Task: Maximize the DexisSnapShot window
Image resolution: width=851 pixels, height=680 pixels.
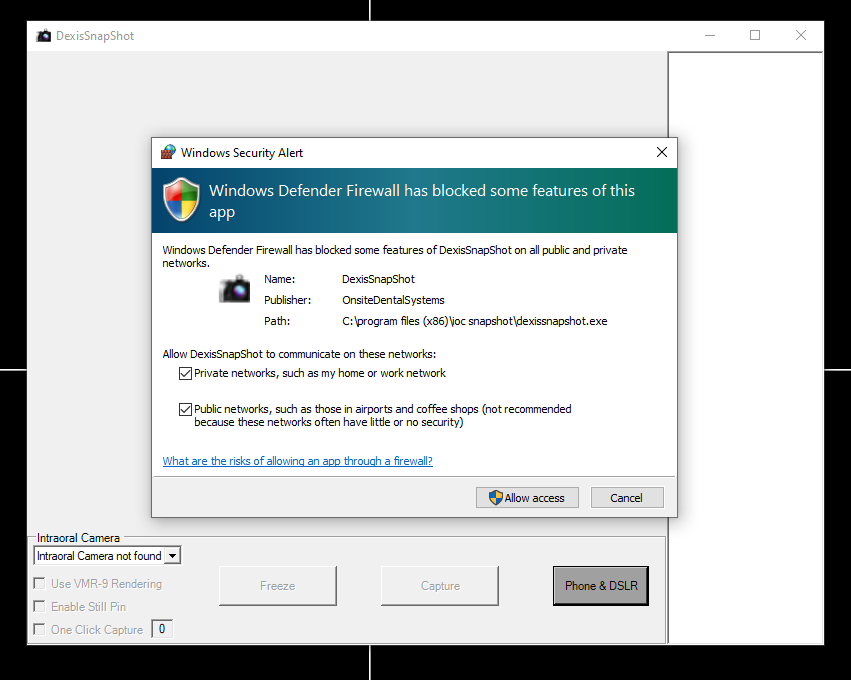Action: pos(755,35)
